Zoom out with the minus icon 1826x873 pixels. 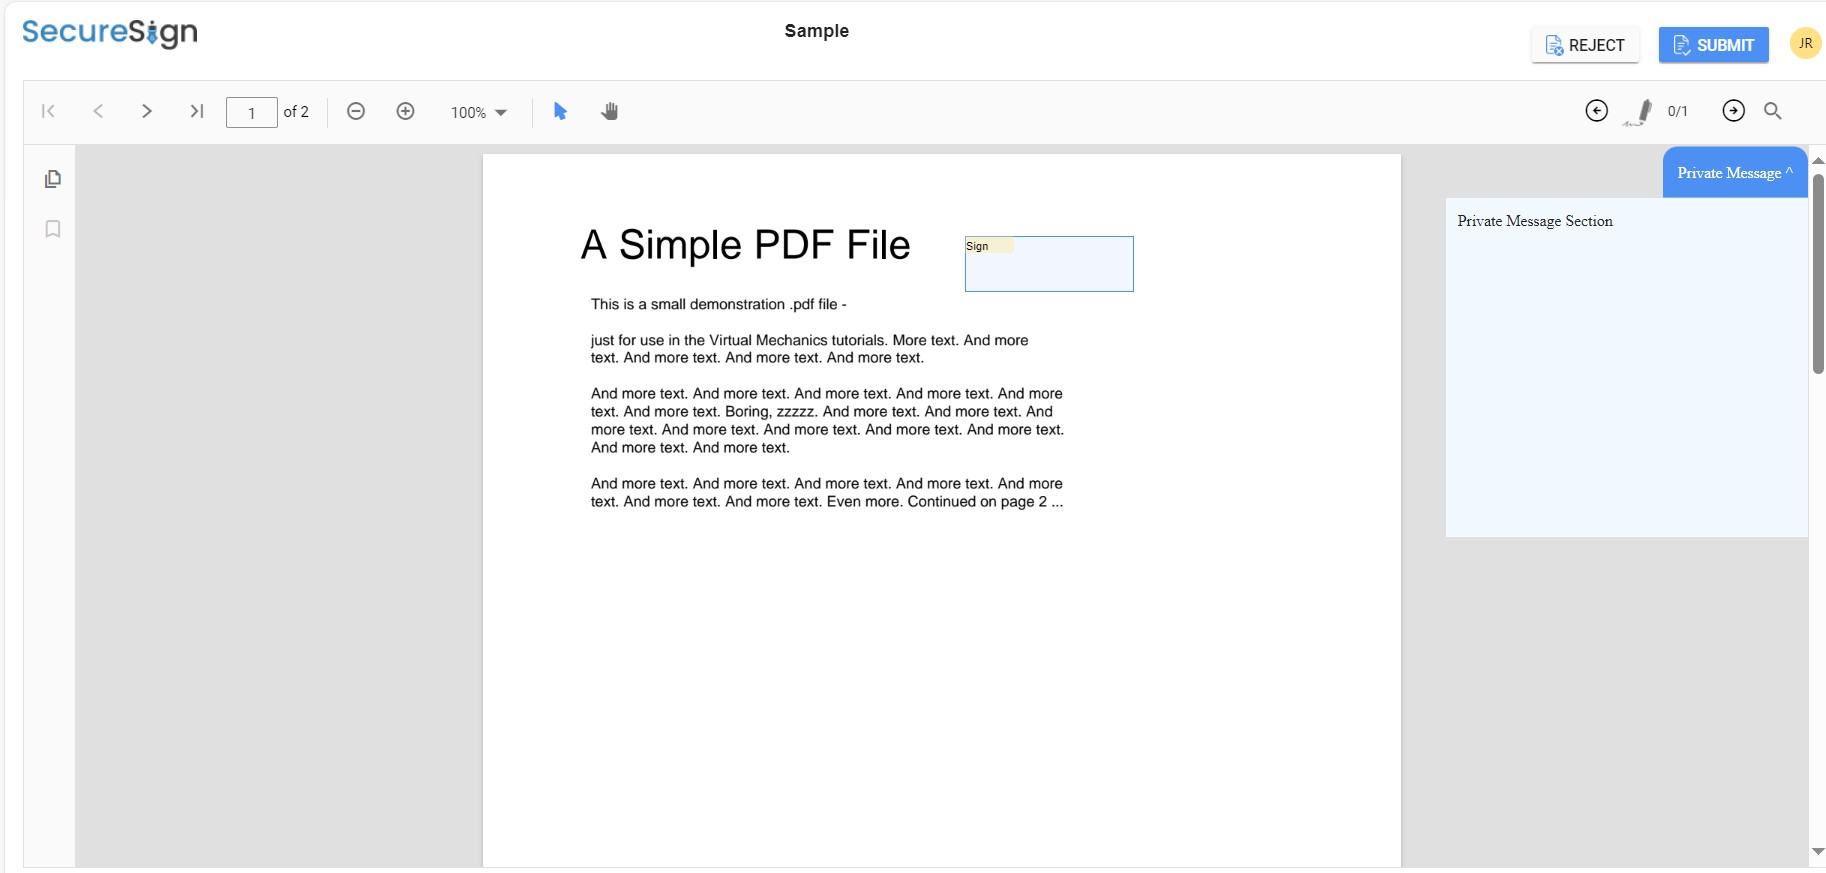(356, 111)
